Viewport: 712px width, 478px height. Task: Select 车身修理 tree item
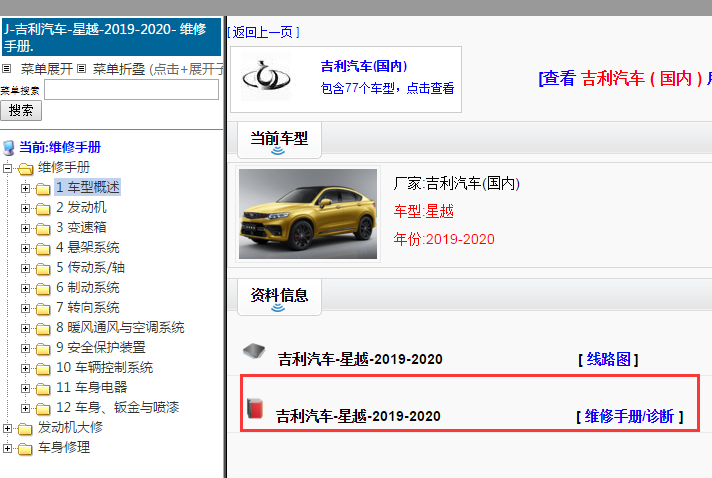click(64, 447)
